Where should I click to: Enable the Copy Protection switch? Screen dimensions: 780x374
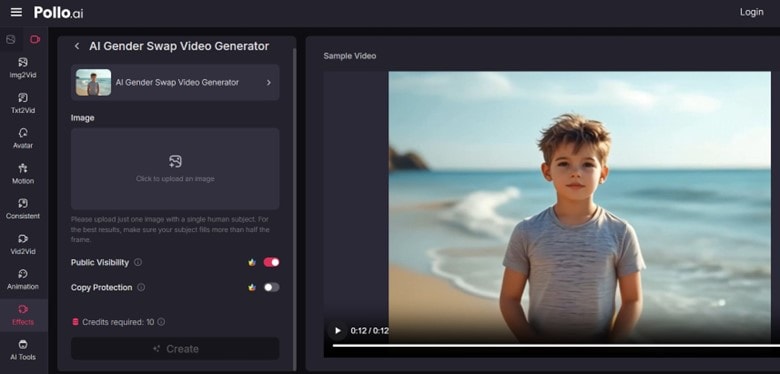[271, 287]
